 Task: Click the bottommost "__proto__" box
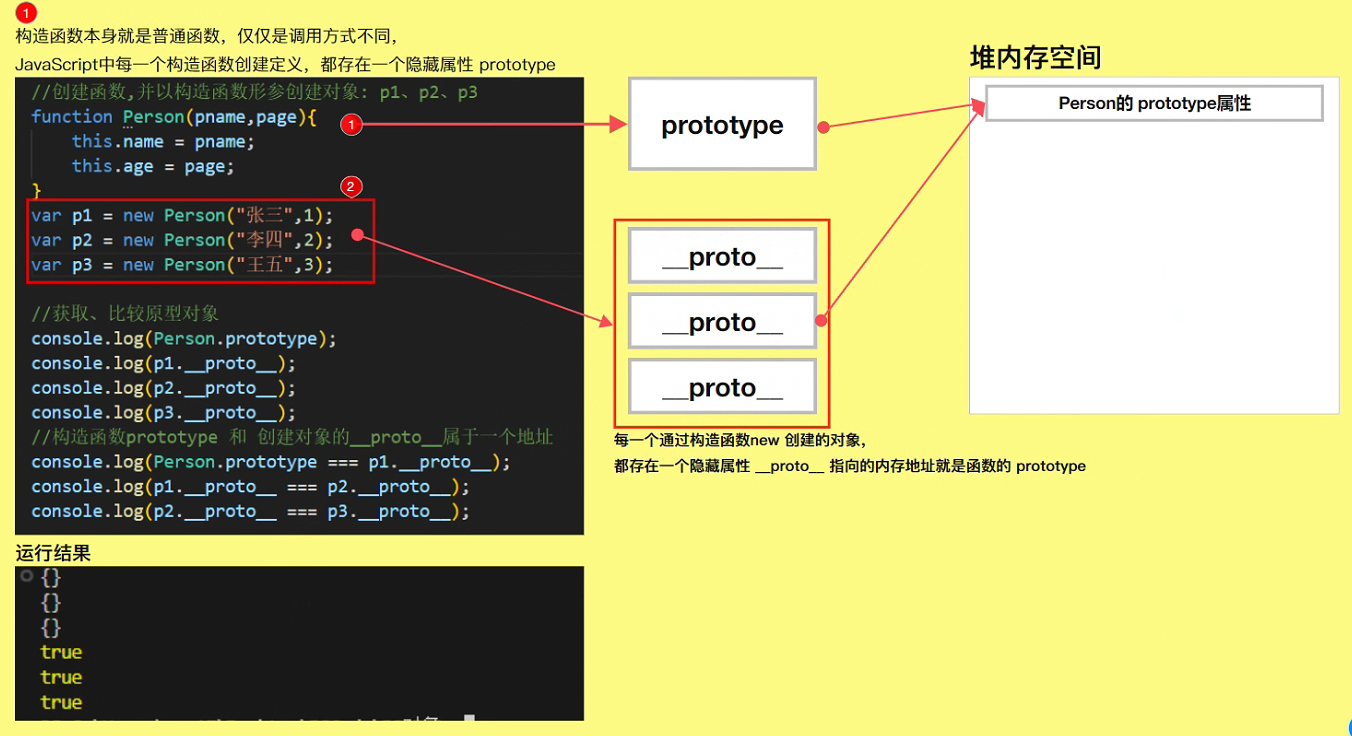722,387
